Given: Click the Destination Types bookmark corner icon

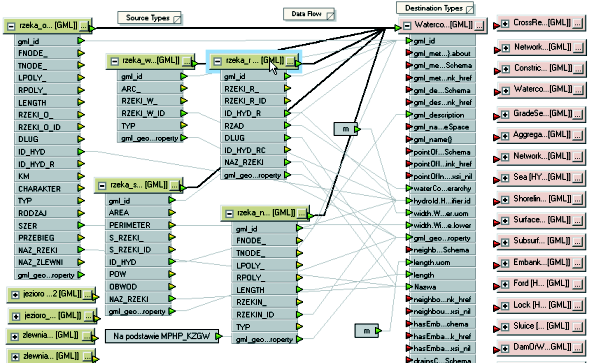Looking at the screenshot, I should 470,9.
